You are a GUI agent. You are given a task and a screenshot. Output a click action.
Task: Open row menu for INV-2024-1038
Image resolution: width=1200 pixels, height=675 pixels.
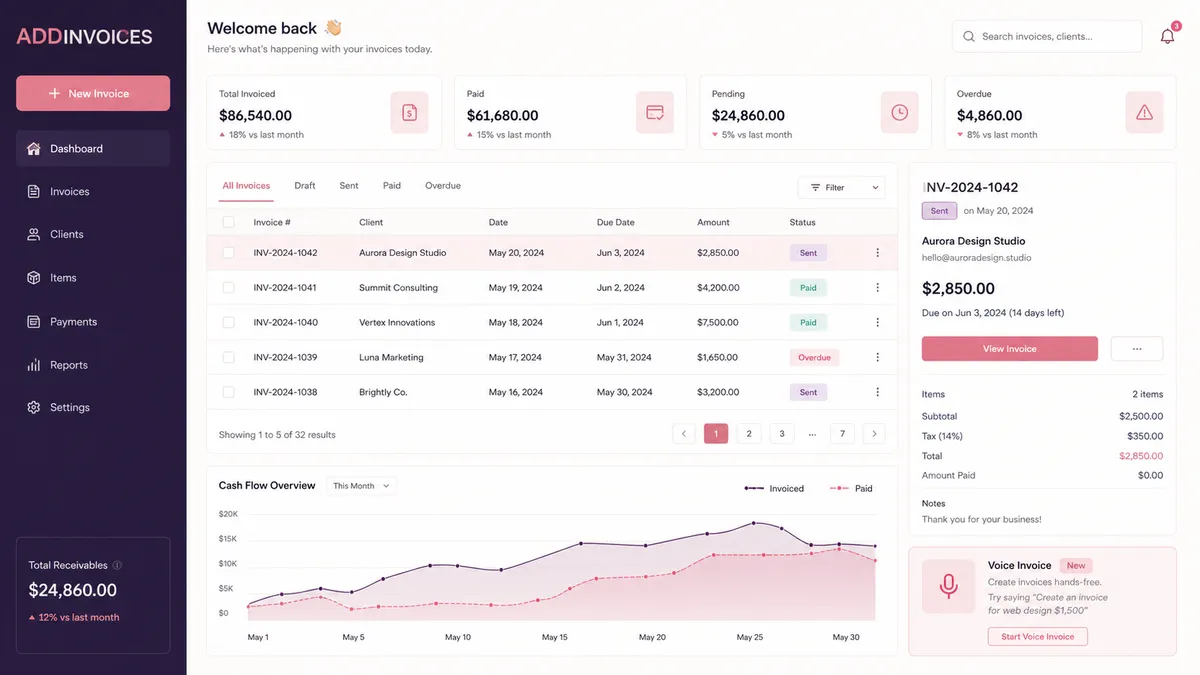878,392
